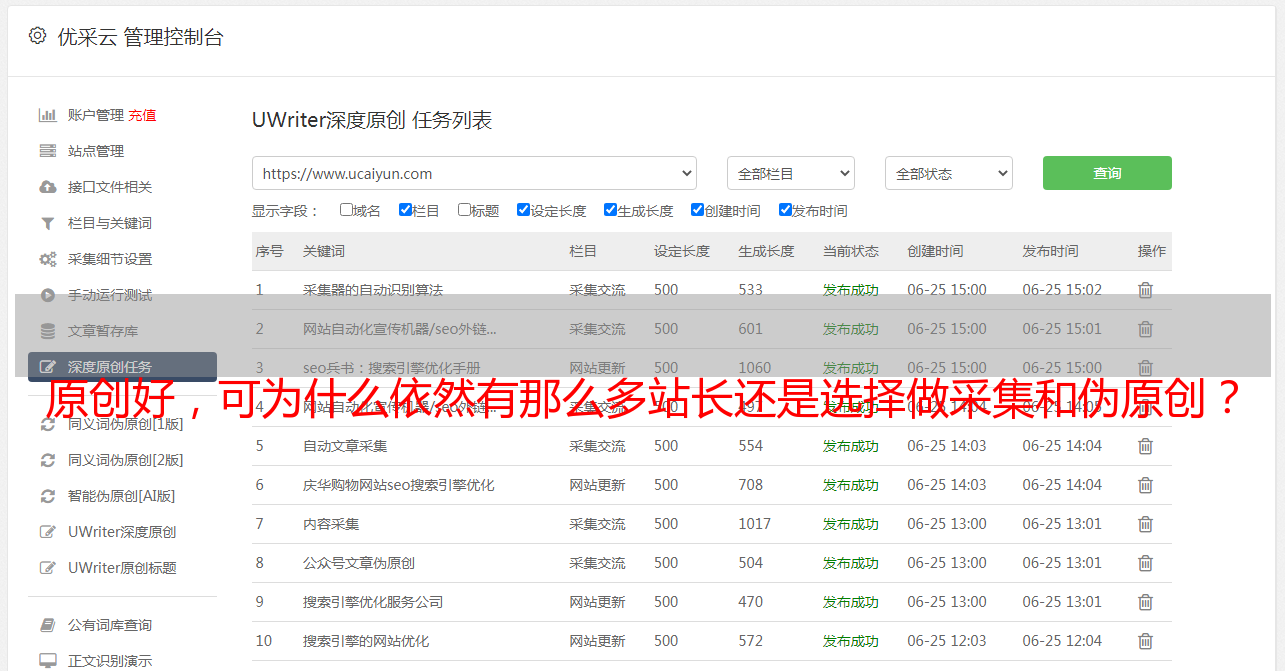Image resolution: width=1285 pixels, height=671 pixels.
Task: Click the 发布成功 status in row 7
Action: click(851, 524)
